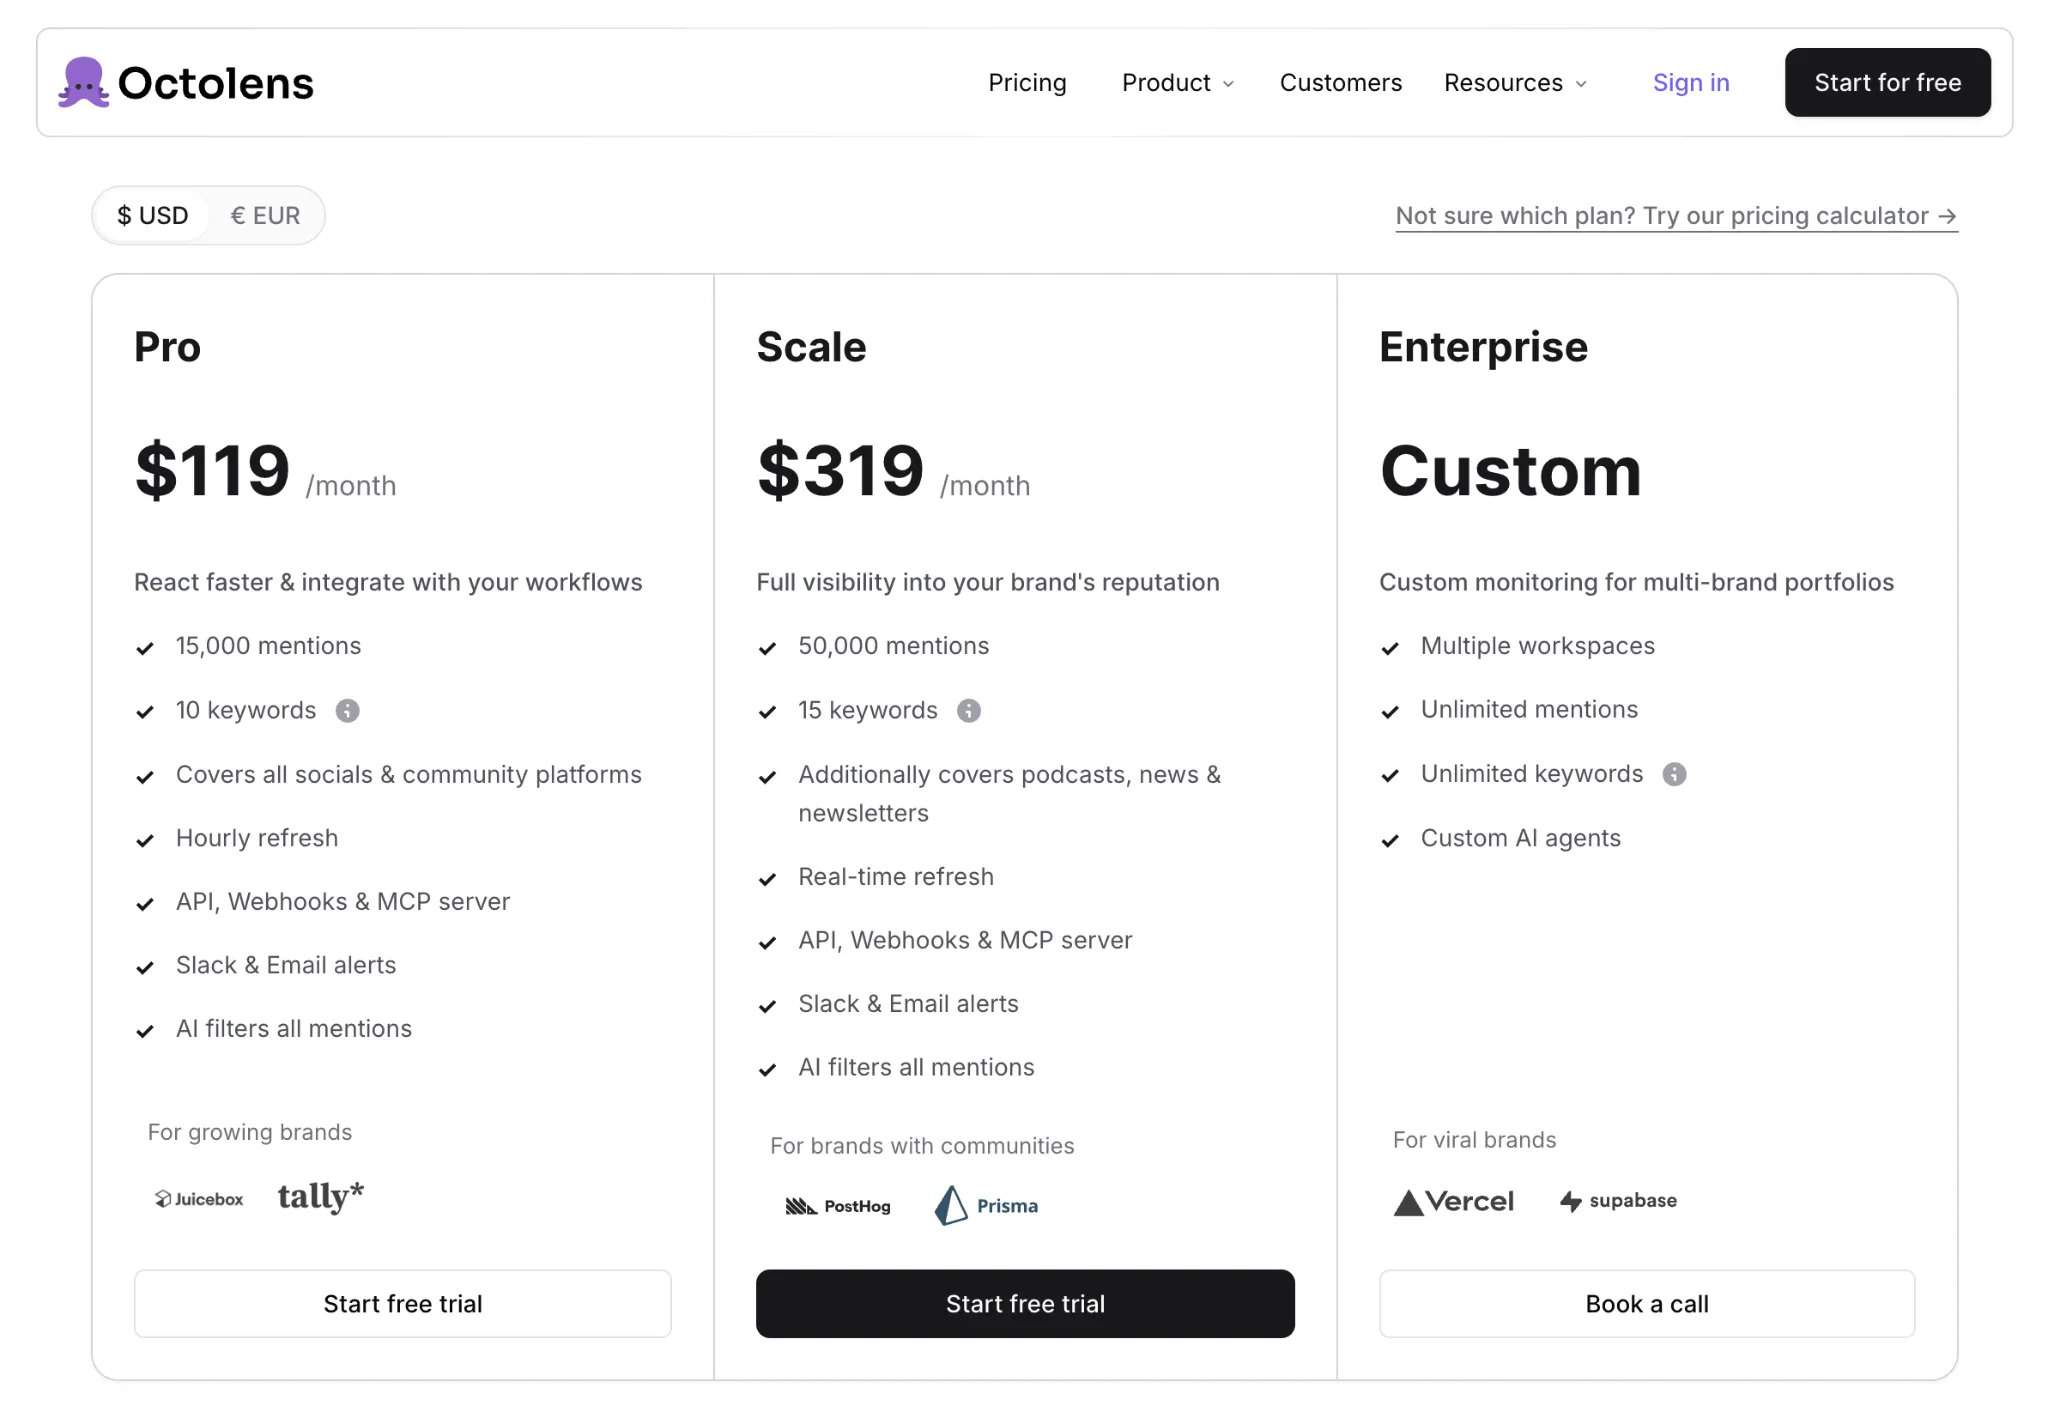Click the Vercel logo
2048x1413 pixels.
[x=1454, y=1202]
